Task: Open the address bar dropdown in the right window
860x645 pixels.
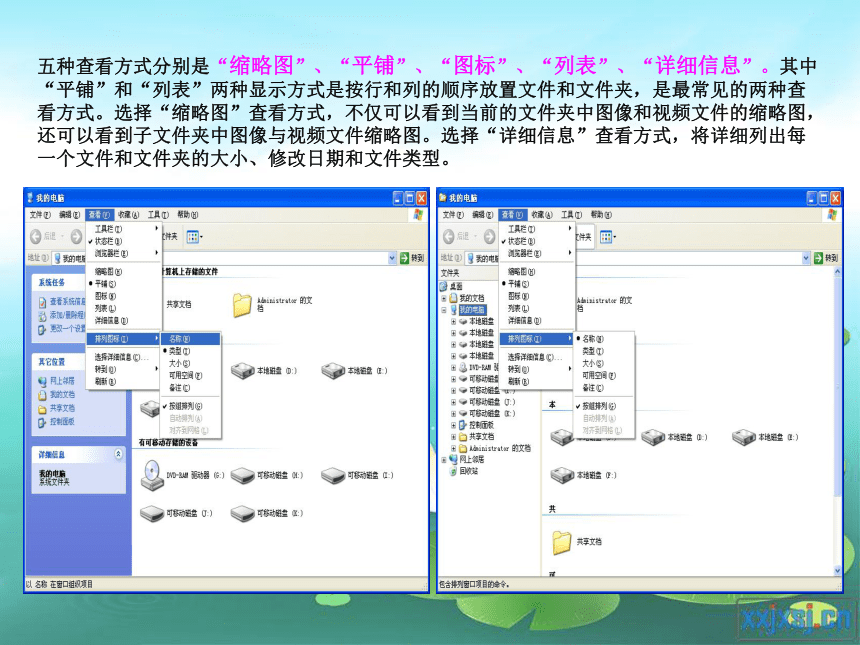Action: click(806, 258)
